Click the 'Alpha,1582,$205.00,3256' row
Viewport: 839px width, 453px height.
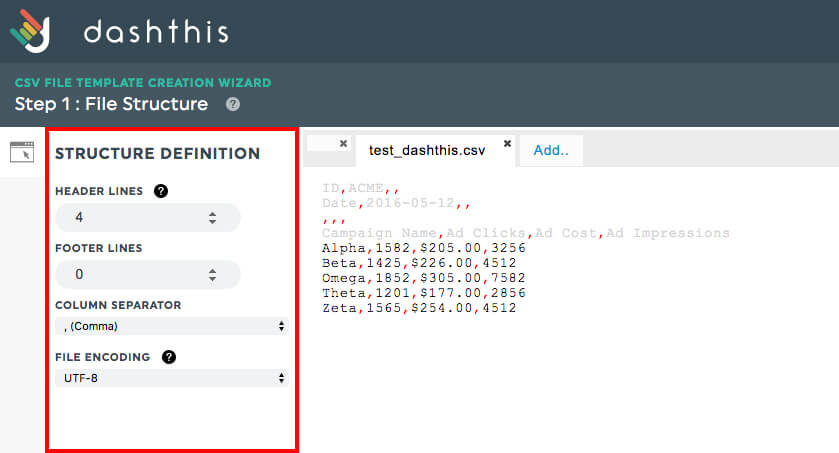424,248
